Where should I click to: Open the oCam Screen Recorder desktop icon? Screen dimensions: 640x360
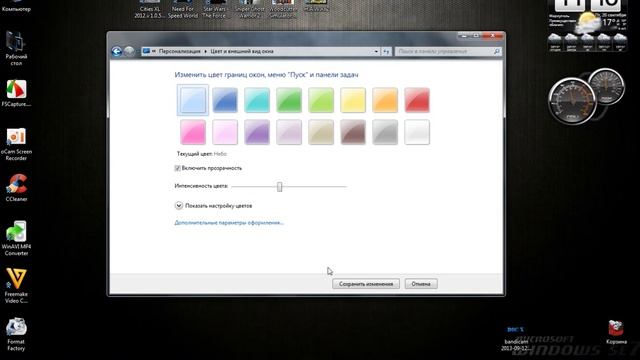[x=16, y=144]
